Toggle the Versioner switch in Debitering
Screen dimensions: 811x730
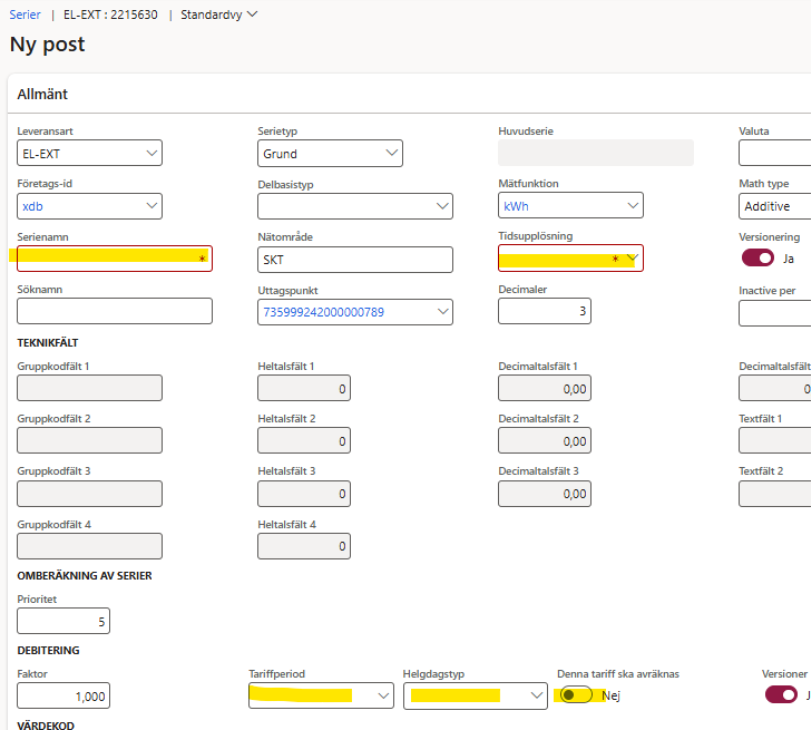(780, 695)
